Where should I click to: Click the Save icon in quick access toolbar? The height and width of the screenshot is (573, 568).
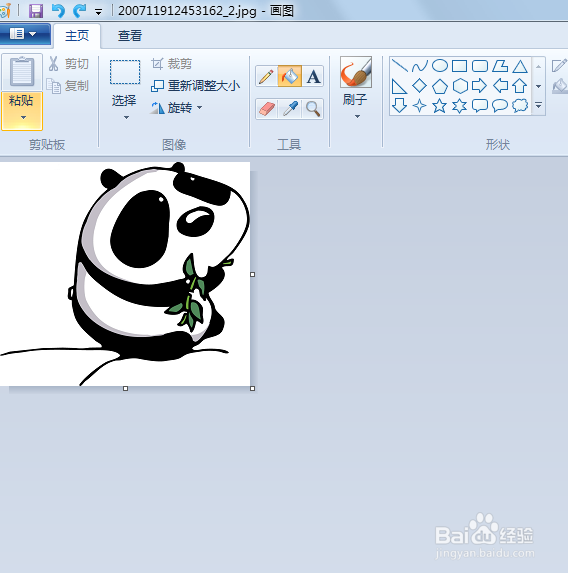(x=36, y=11)
